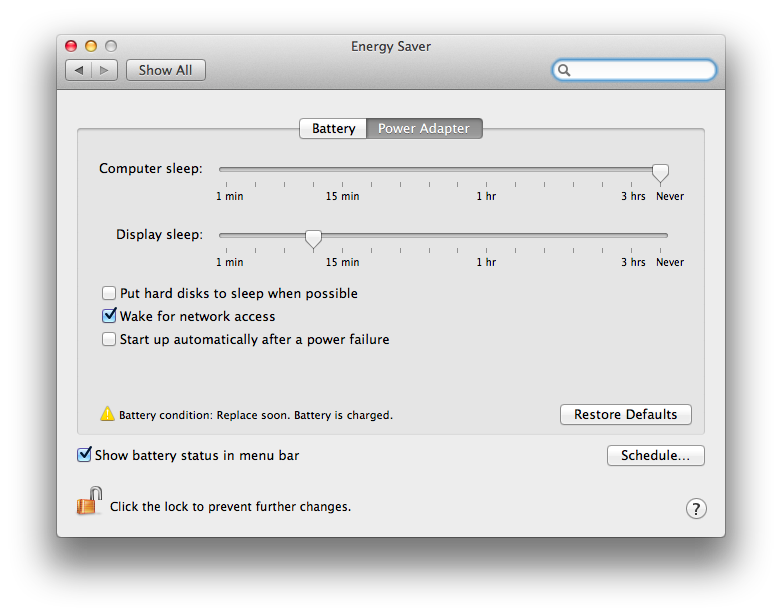
Task: Click the 'Display sleep:' label
Action: click(159, 234)
